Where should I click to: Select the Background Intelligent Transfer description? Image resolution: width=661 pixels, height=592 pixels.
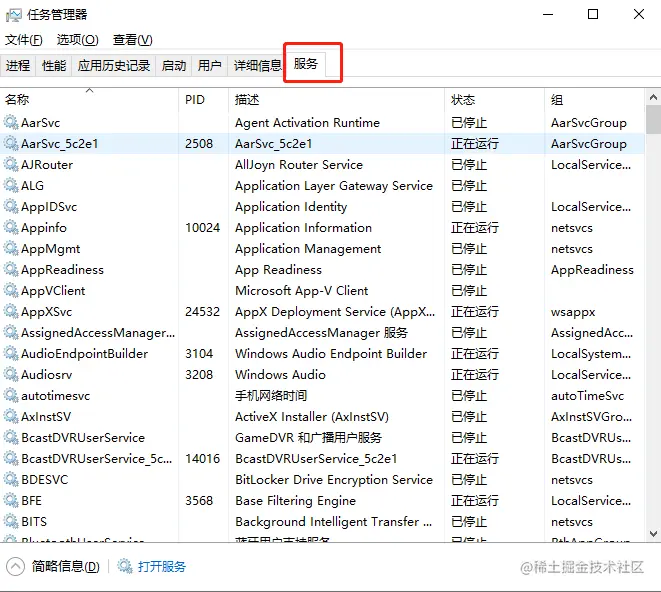point(333,522)
